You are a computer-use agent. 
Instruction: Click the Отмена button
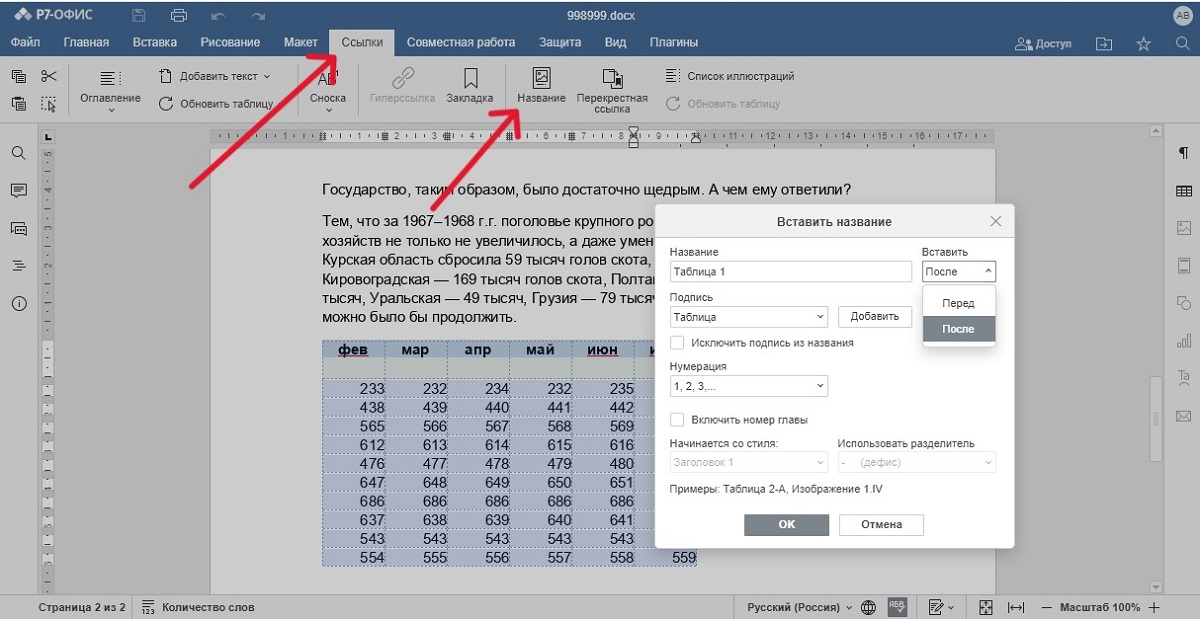tap(880, 524)
